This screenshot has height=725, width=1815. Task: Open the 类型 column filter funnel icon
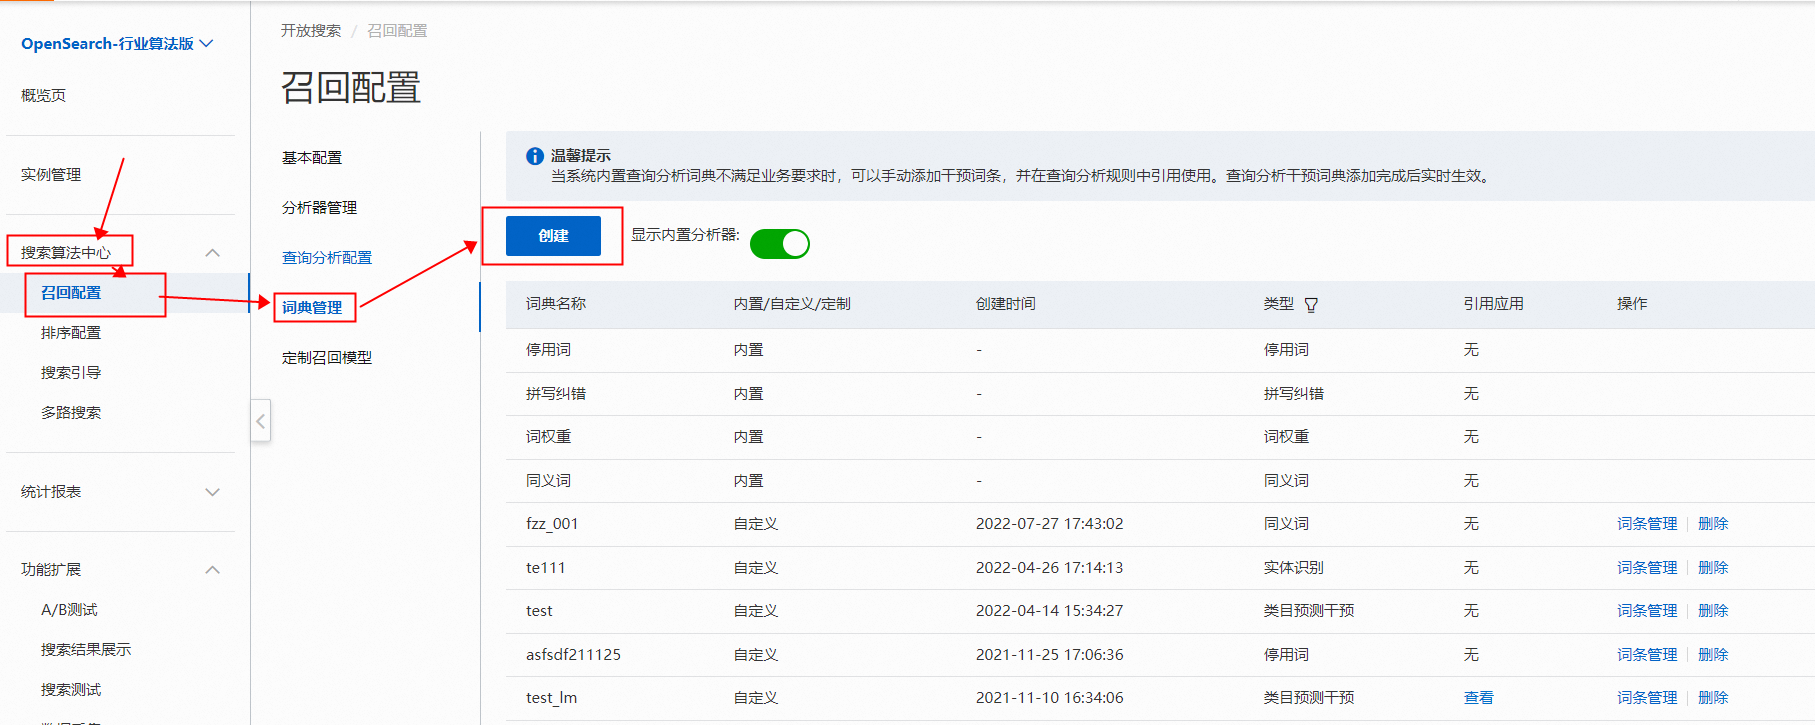1311,305
